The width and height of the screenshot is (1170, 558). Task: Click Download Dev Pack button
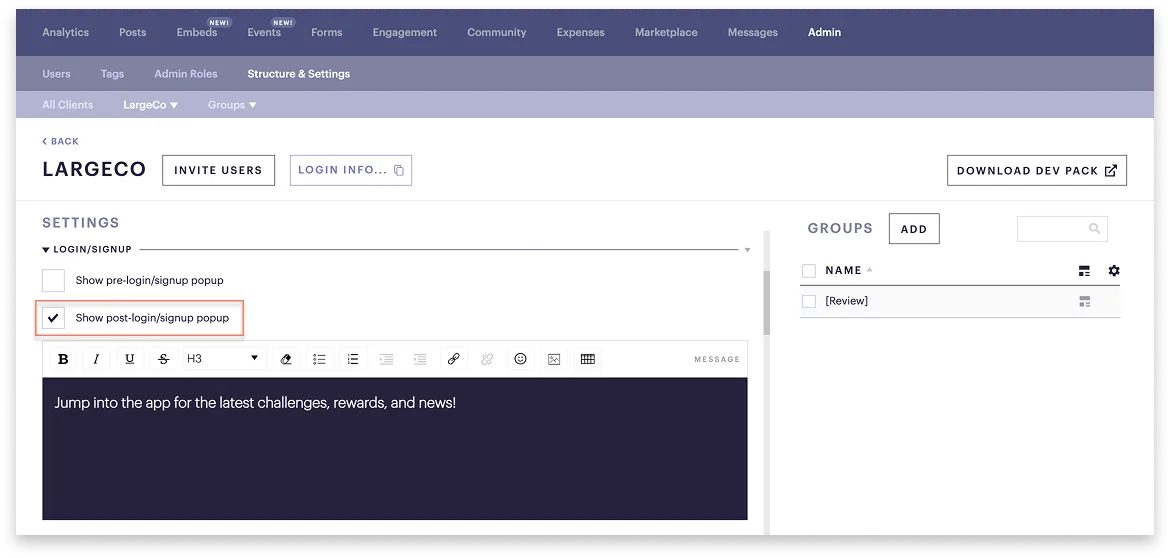pos(1037,170)
